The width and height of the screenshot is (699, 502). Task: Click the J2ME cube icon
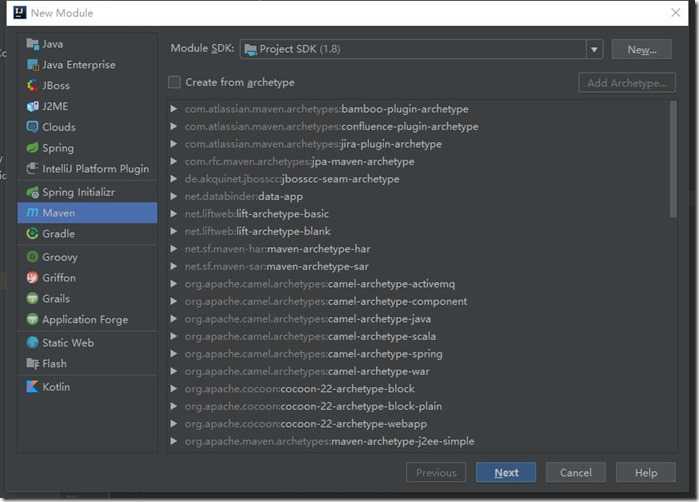33,106
